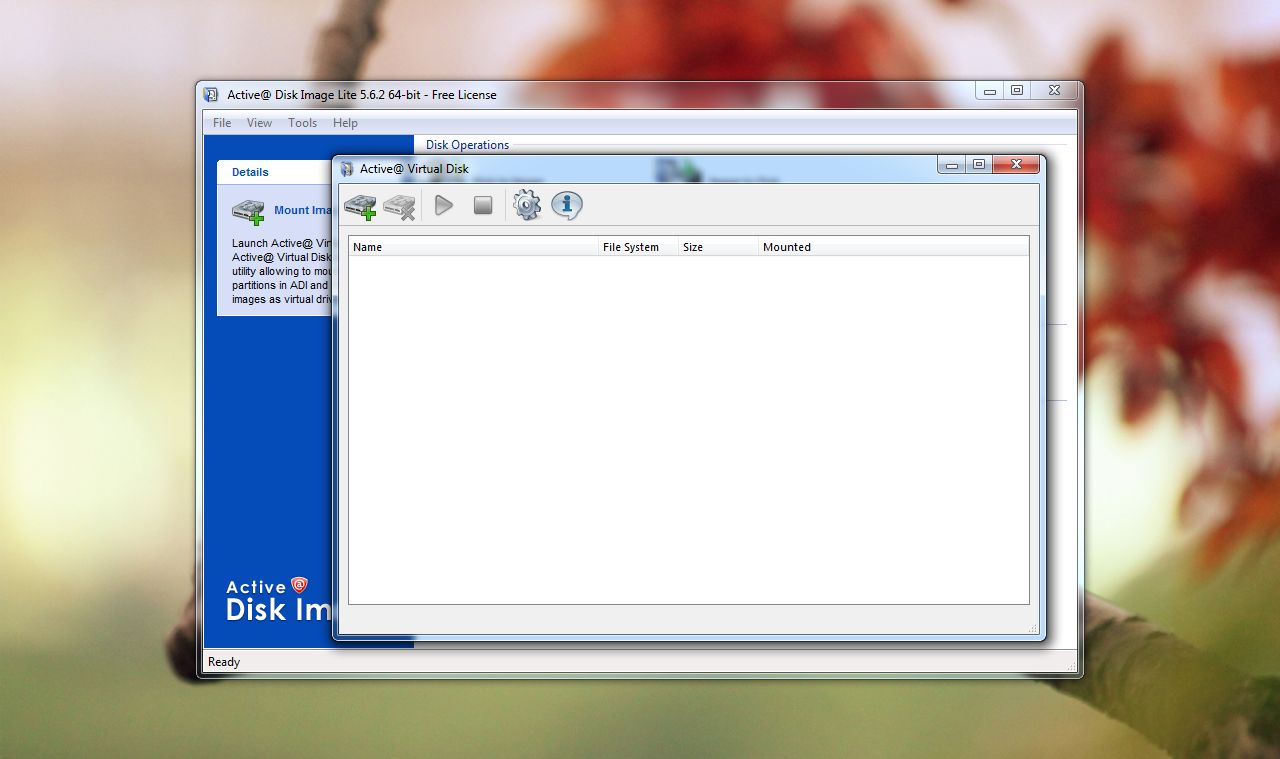1280x759 pixels.
Task: Close the Active@ Virtual Disk window
Action: [x=1016, y=165]
